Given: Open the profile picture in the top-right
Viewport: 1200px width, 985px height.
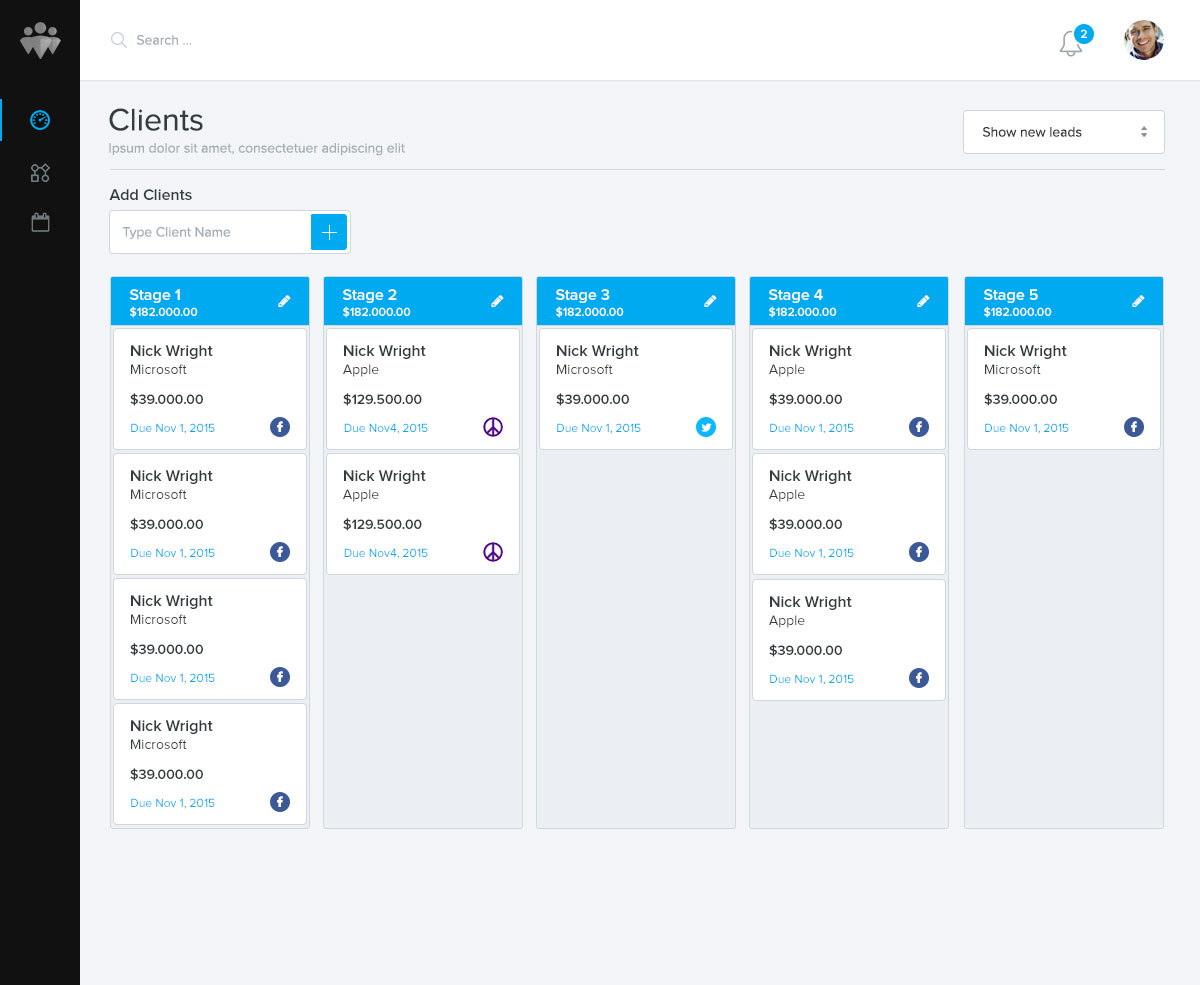Looking at the screenshot, I should coord(1143,40).
